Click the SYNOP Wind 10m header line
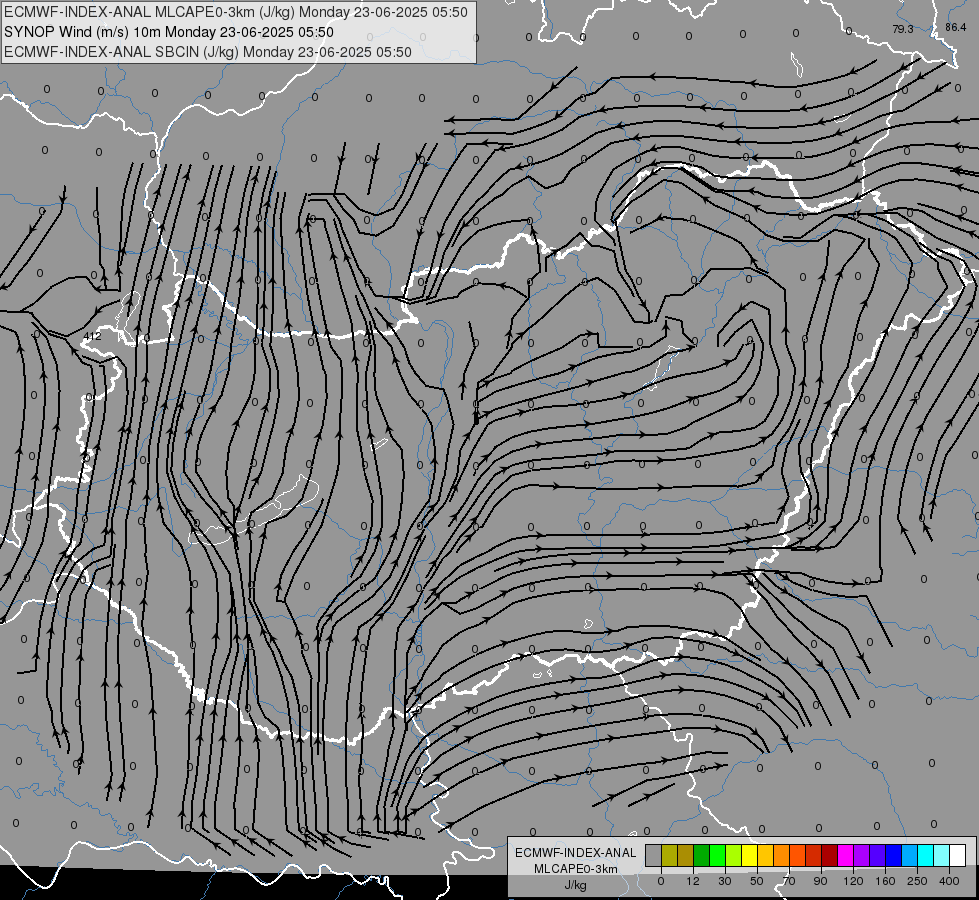This screenshot has height=900, width=979. (169, 32)
